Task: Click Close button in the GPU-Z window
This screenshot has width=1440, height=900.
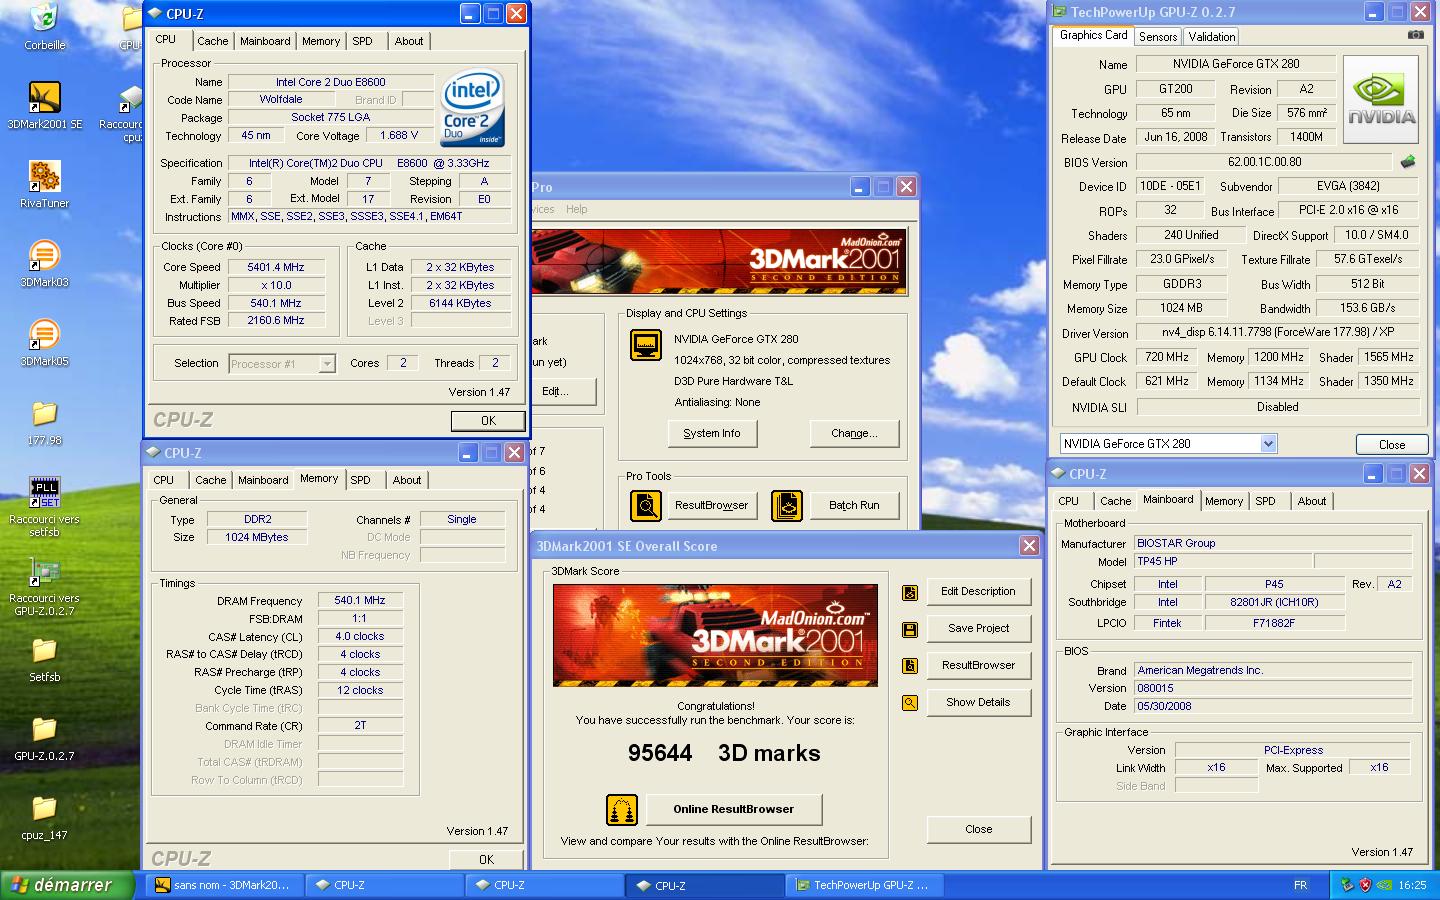Action: [1392, 445]
